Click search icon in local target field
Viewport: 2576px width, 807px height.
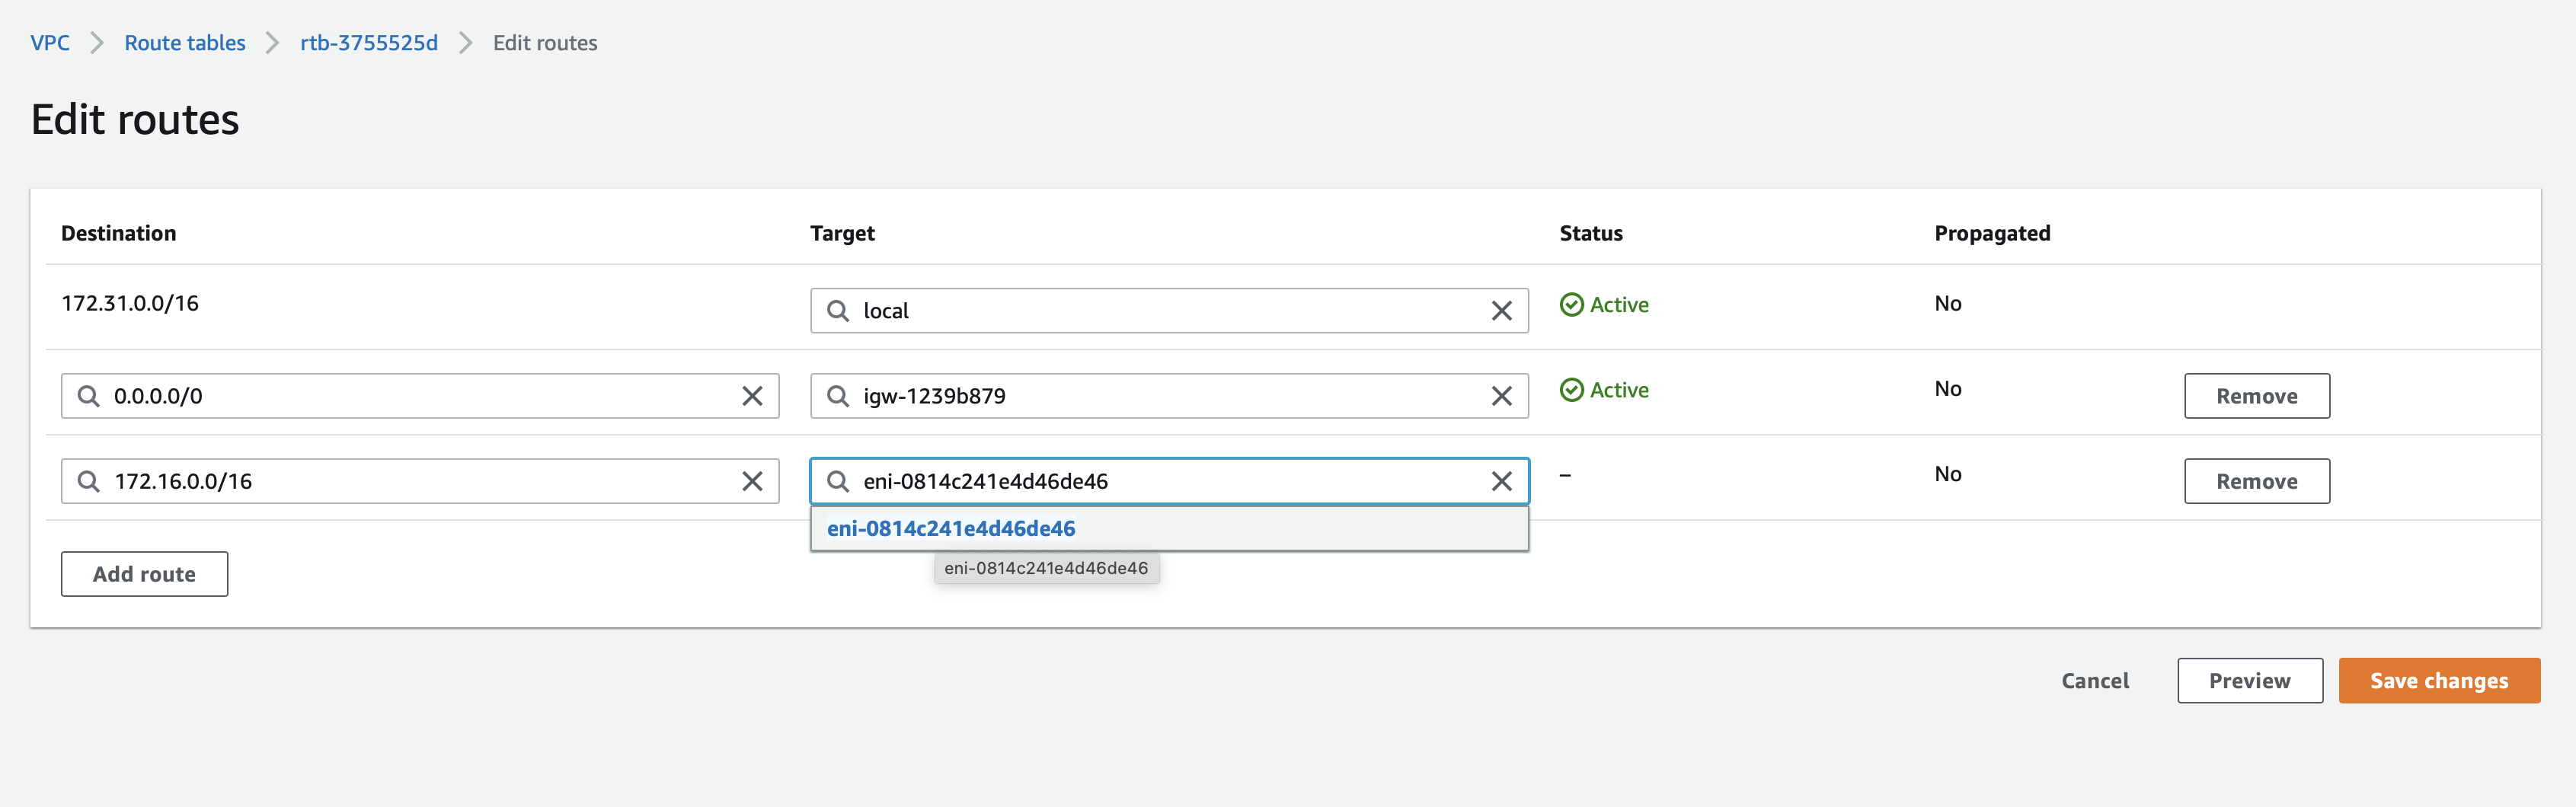pos(838,311)
